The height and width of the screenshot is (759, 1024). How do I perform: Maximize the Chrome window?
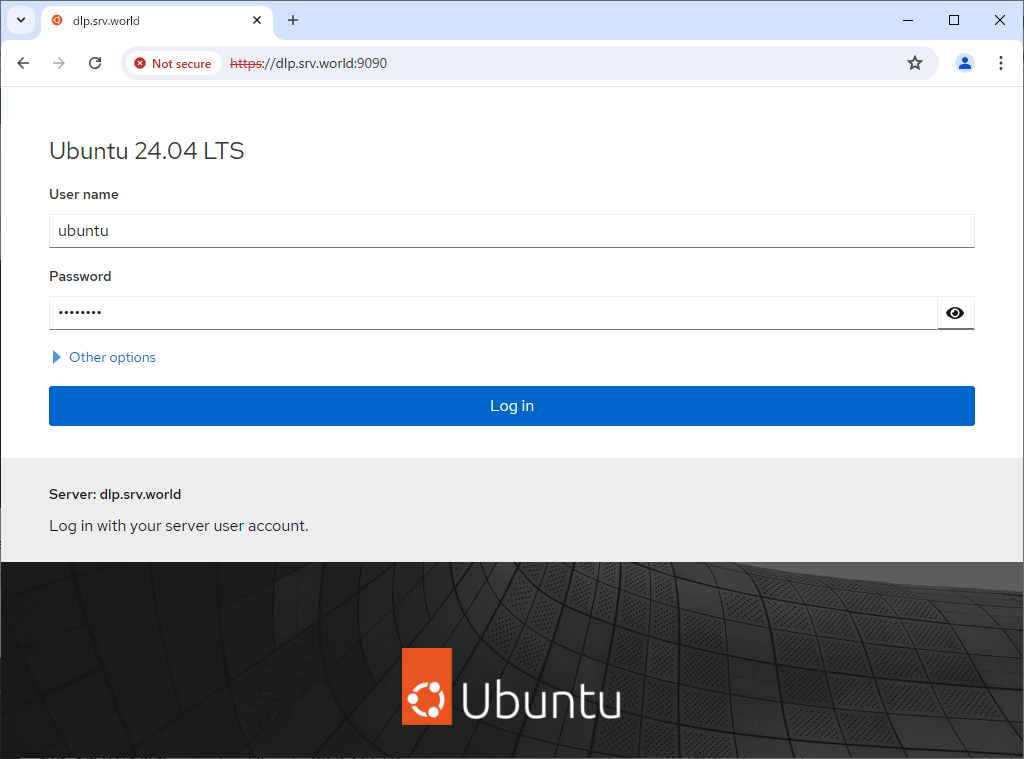click(x=953, y=20)
